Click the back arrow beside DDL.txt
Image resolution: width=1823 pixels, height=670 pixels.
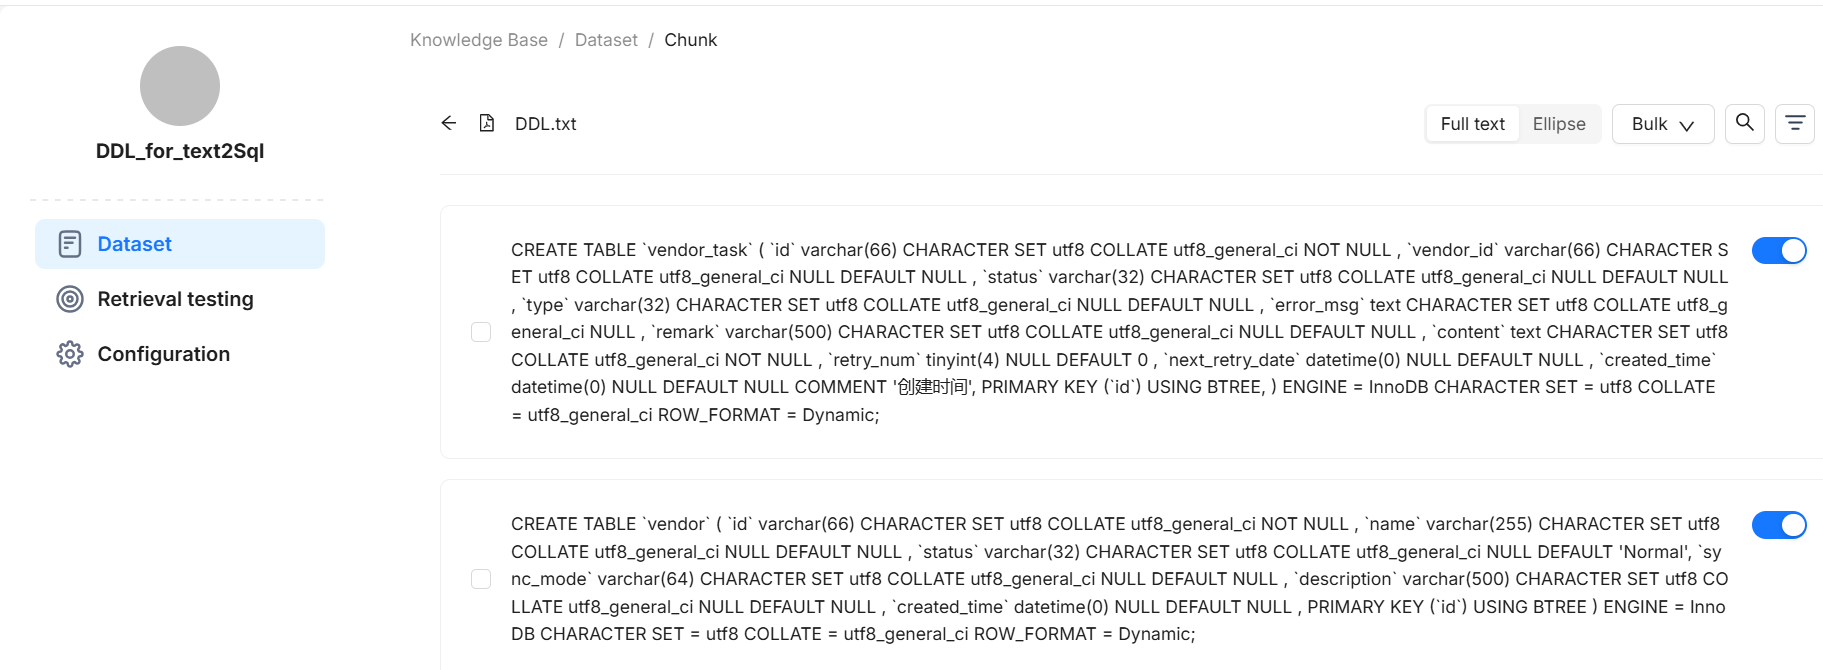pos(448,122)
